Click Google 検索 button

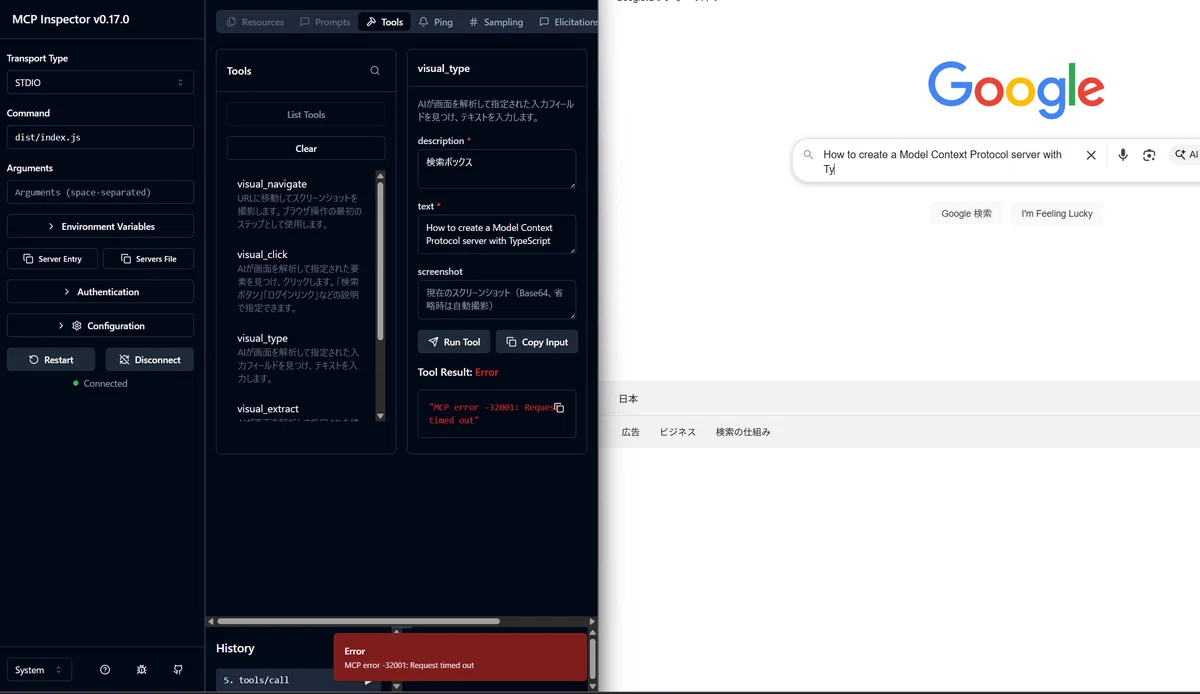tap(966, 214)
